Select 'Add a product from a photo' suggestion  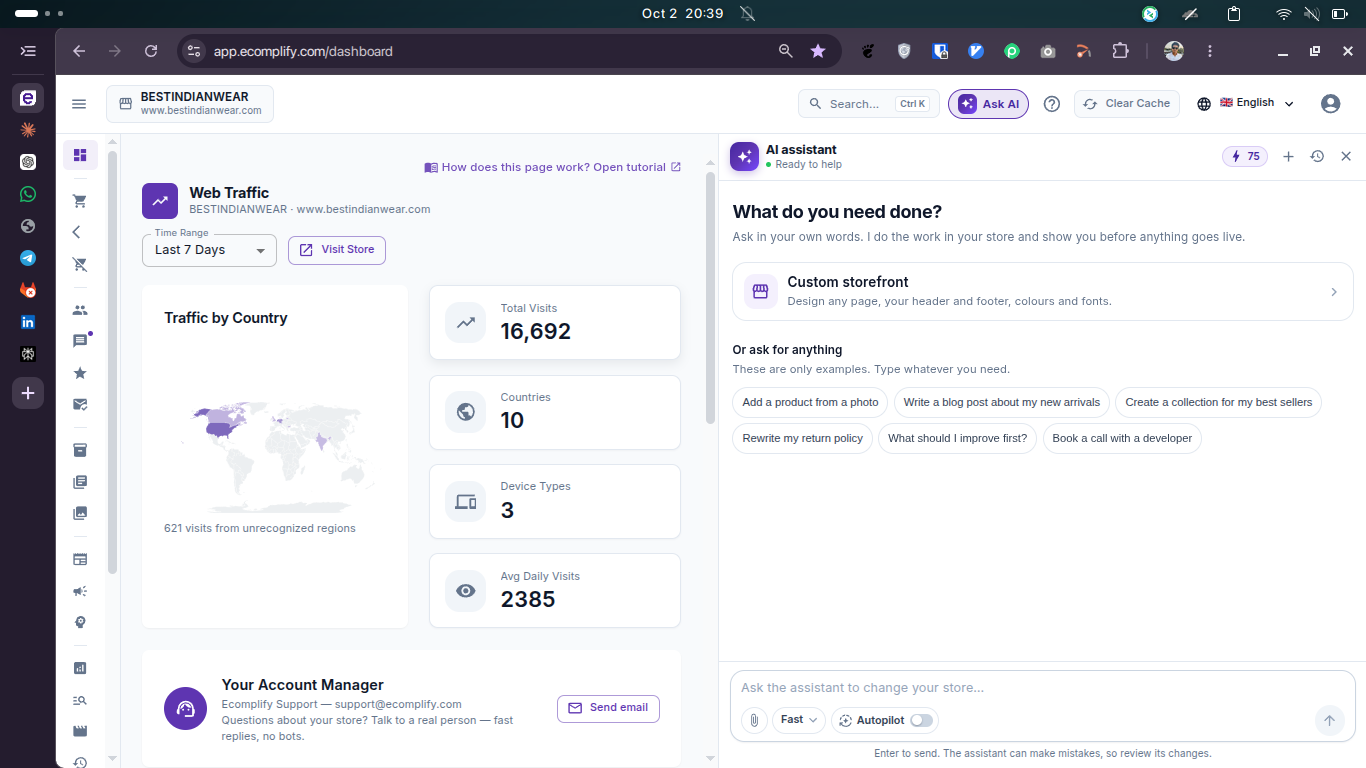pos(810,402)
